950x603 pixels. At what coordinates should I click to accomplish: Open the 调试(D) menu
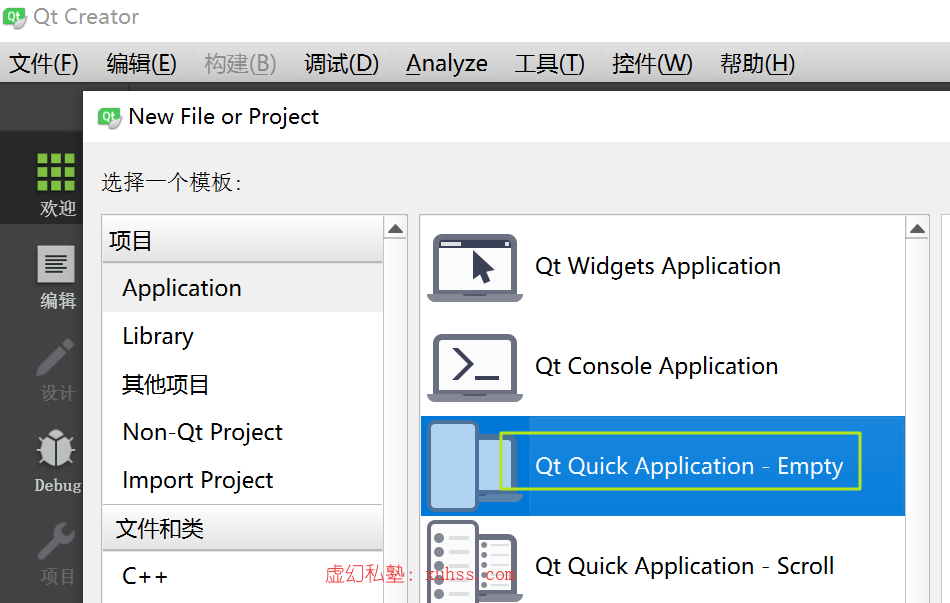(341, 63)
